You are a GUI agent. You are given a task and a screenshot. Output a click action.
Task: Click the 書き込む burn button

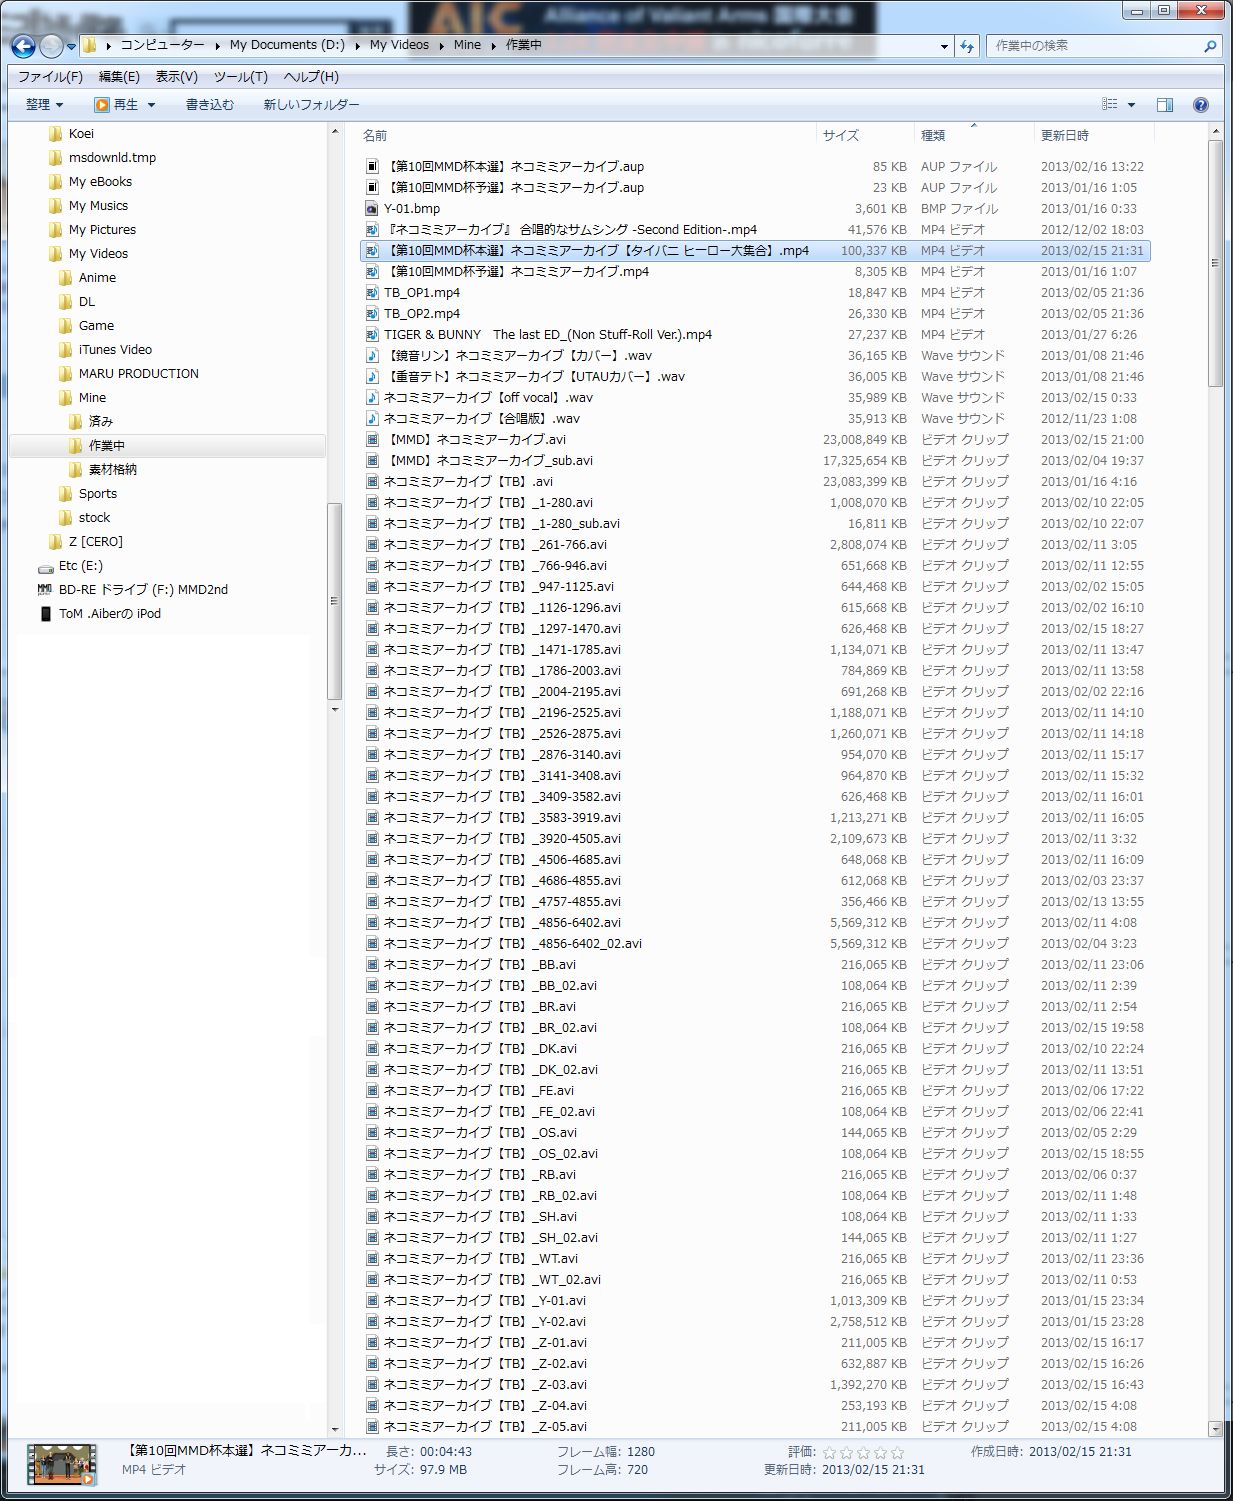[210, 105]
